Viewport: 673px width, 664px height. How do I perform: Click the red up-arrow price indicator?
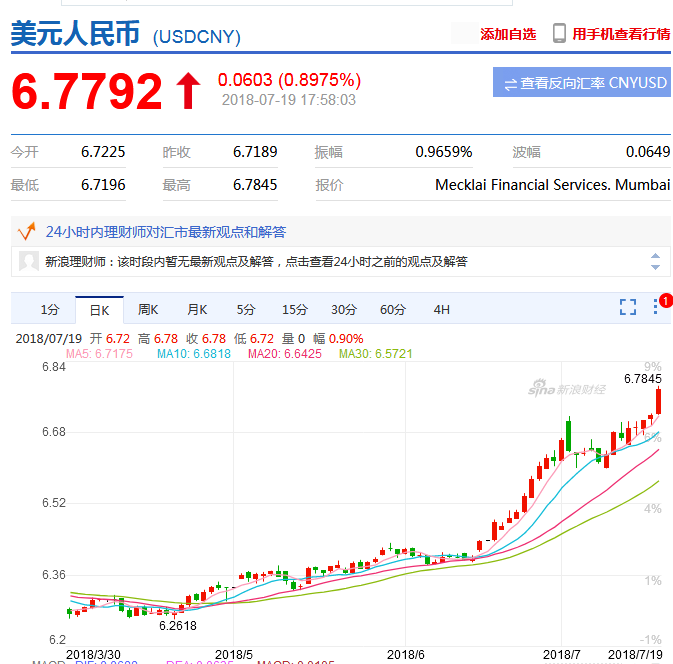(188, 91)
